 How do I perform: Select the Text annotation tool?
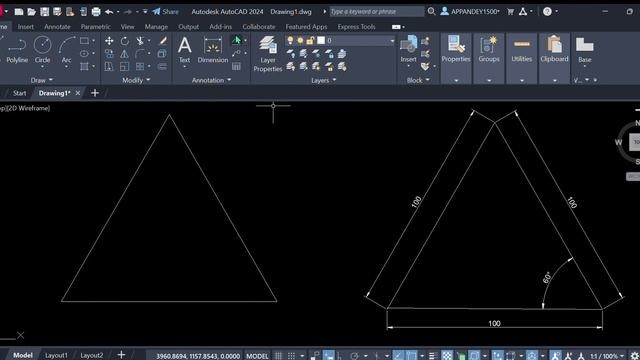[184, 50]
